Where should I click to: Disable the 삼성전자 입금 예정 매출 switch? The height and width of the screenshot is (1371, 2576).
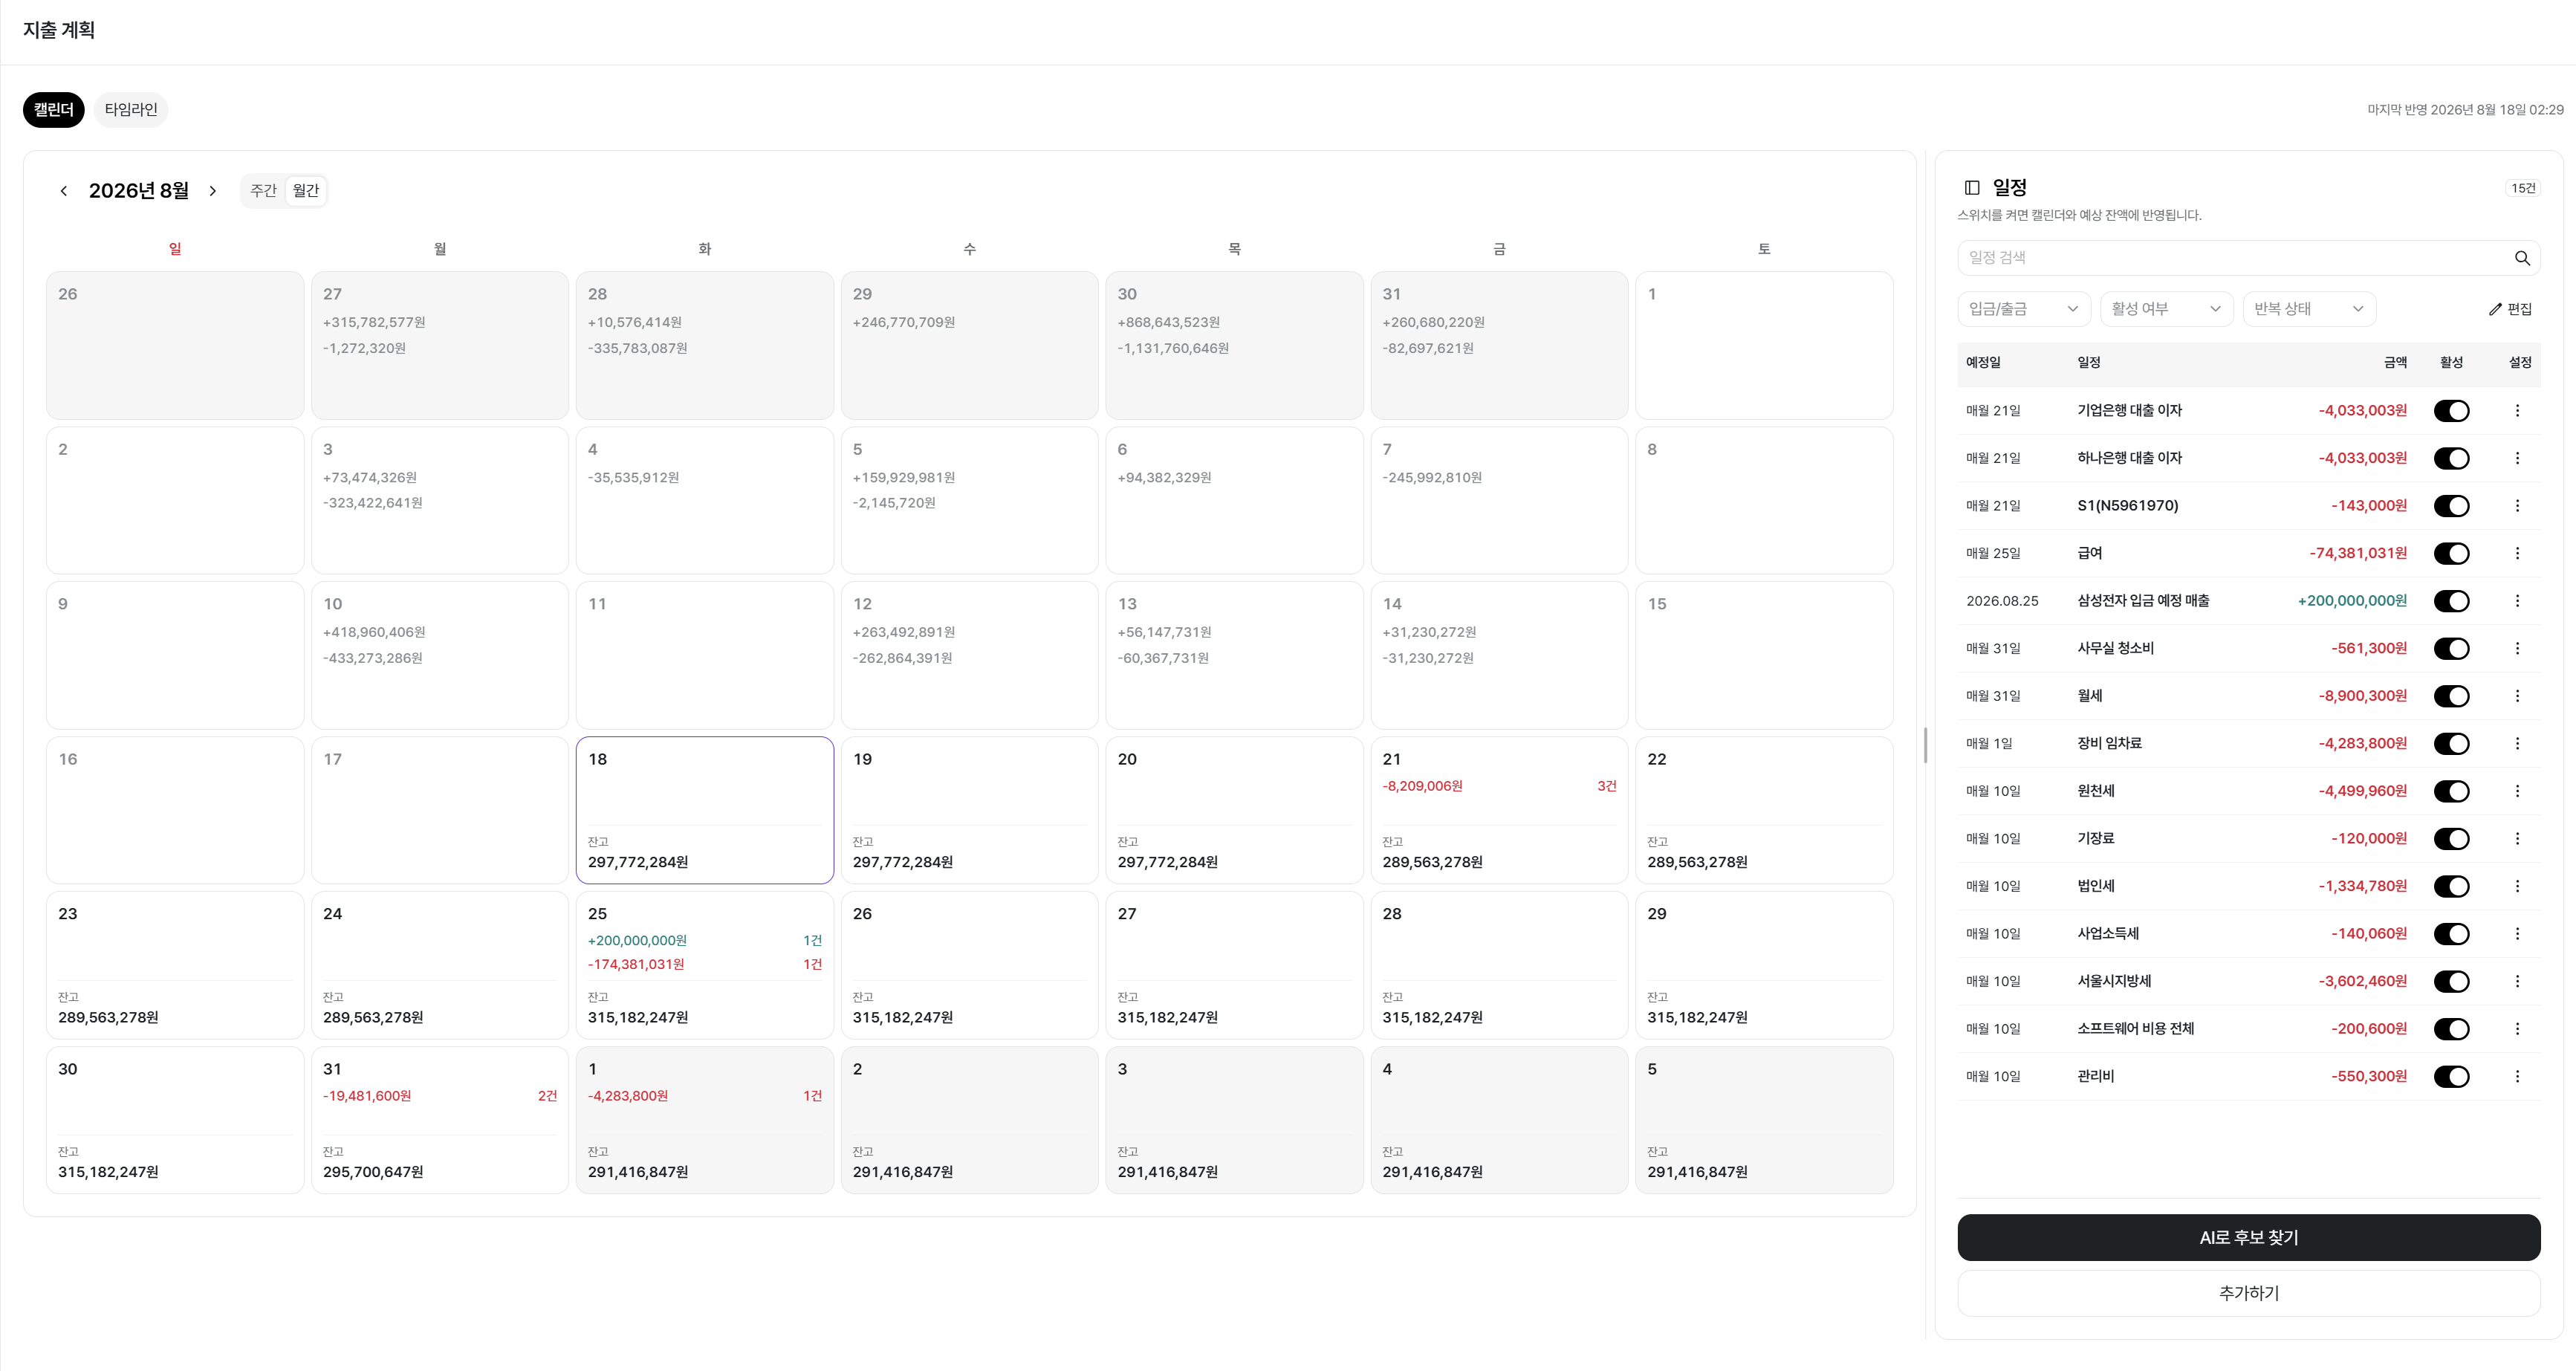2451,601
